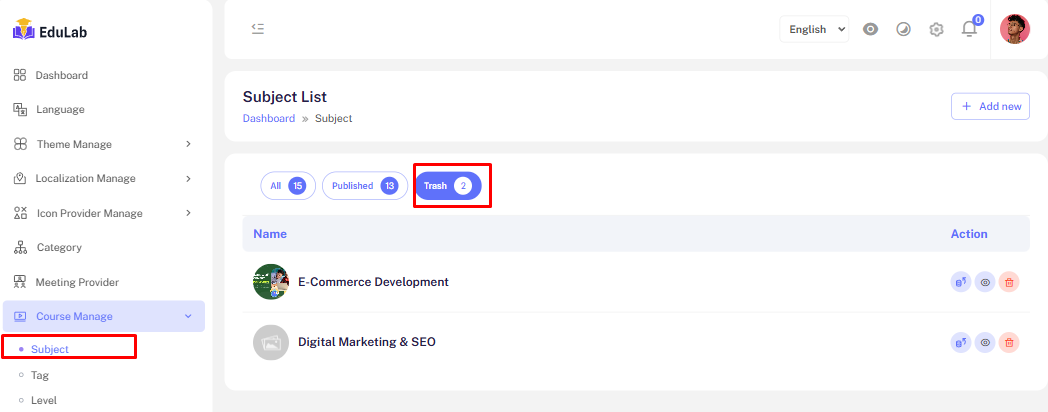Click the Add new button
The image size is (1048, 412).
tap(990, 106)
